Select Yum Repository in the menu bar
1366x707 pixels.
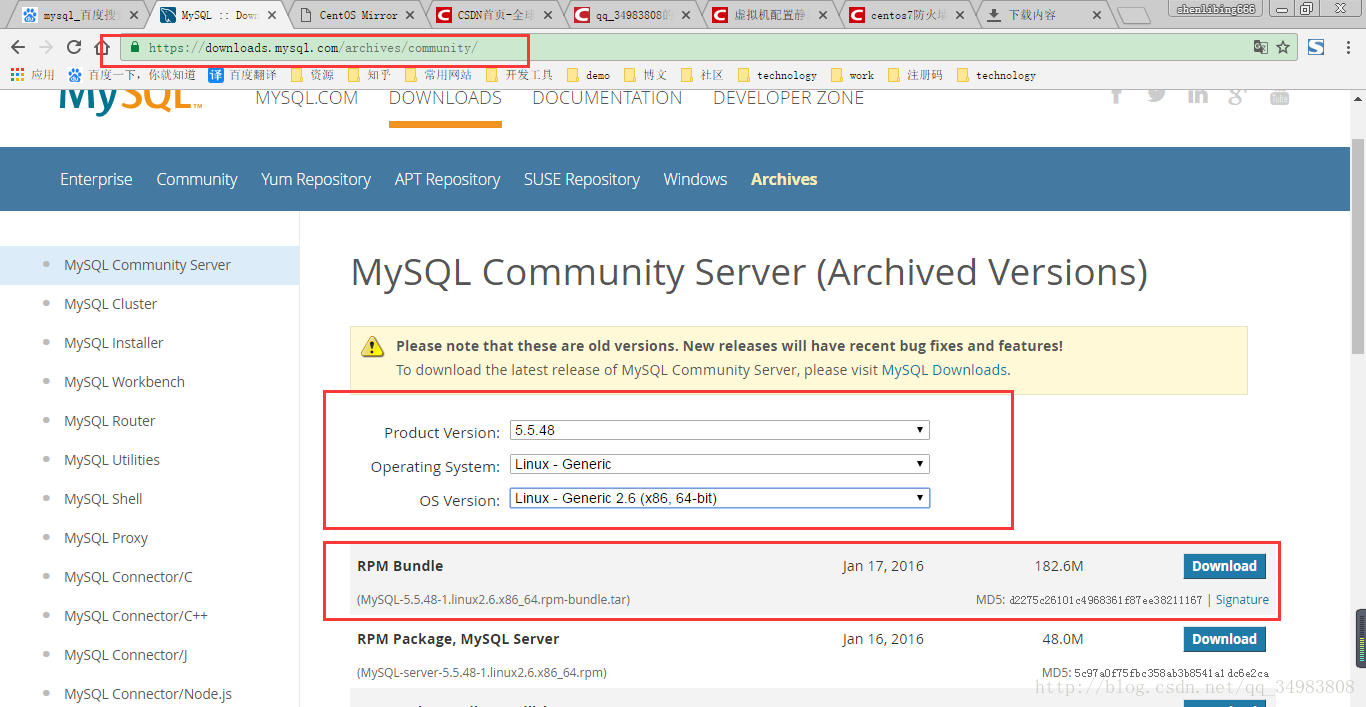316,179
